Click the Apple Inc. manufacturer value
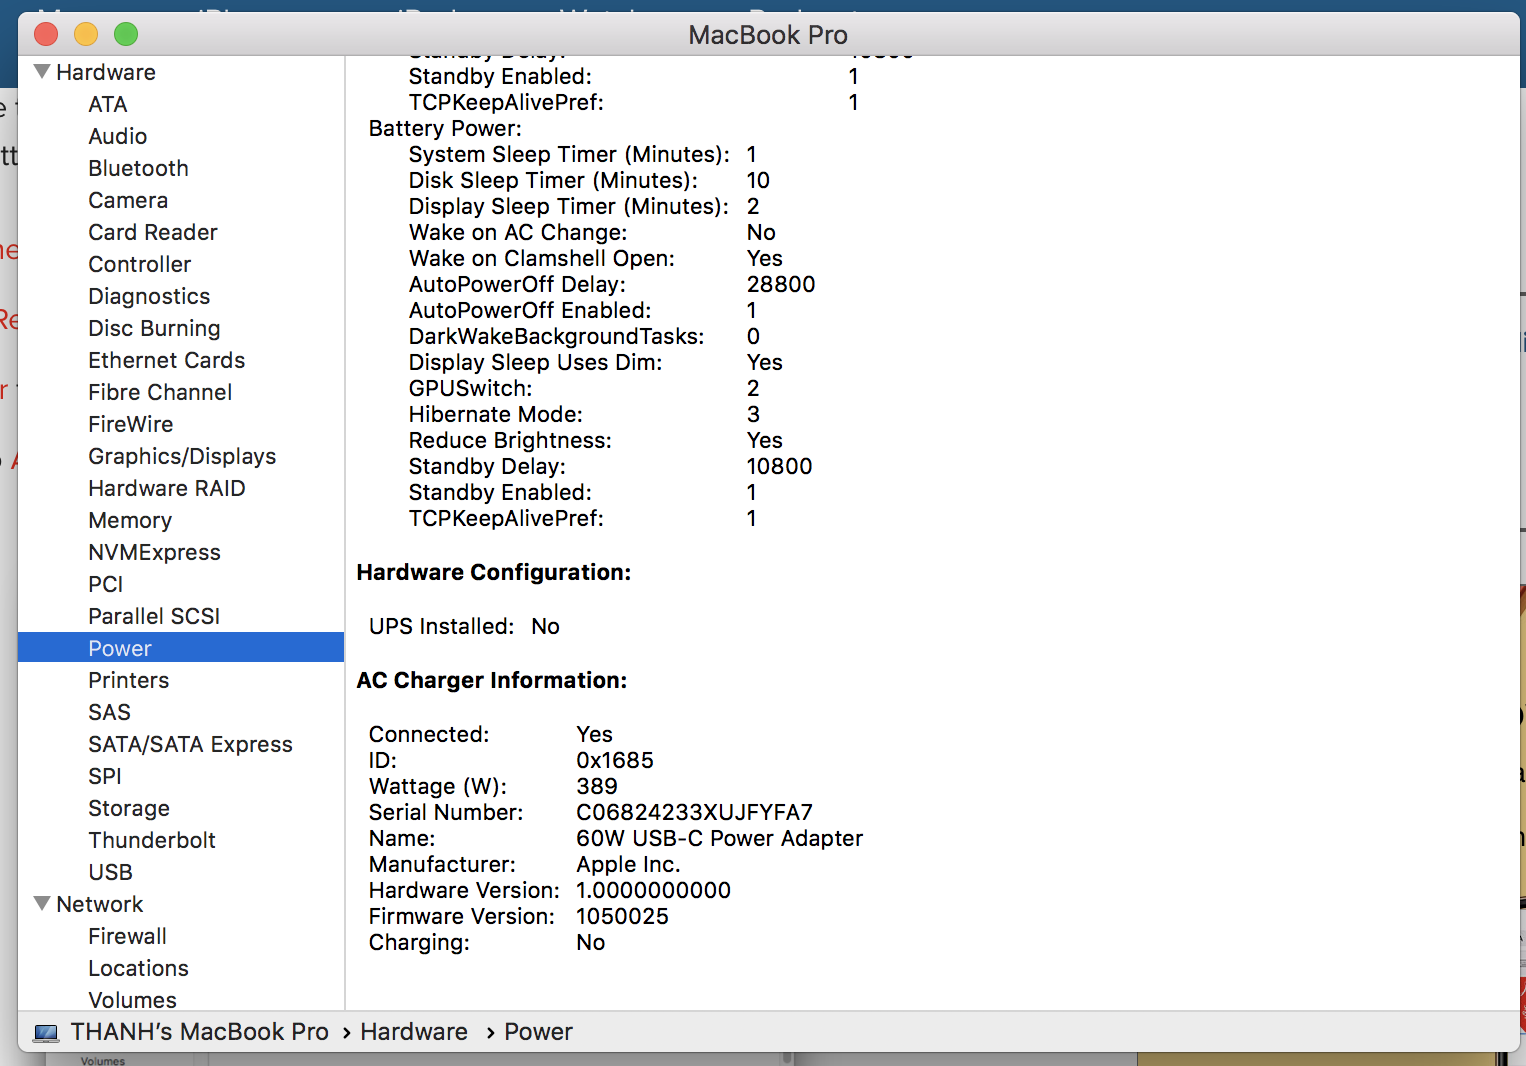The image size is (1526, 1066). click(628, 864)
